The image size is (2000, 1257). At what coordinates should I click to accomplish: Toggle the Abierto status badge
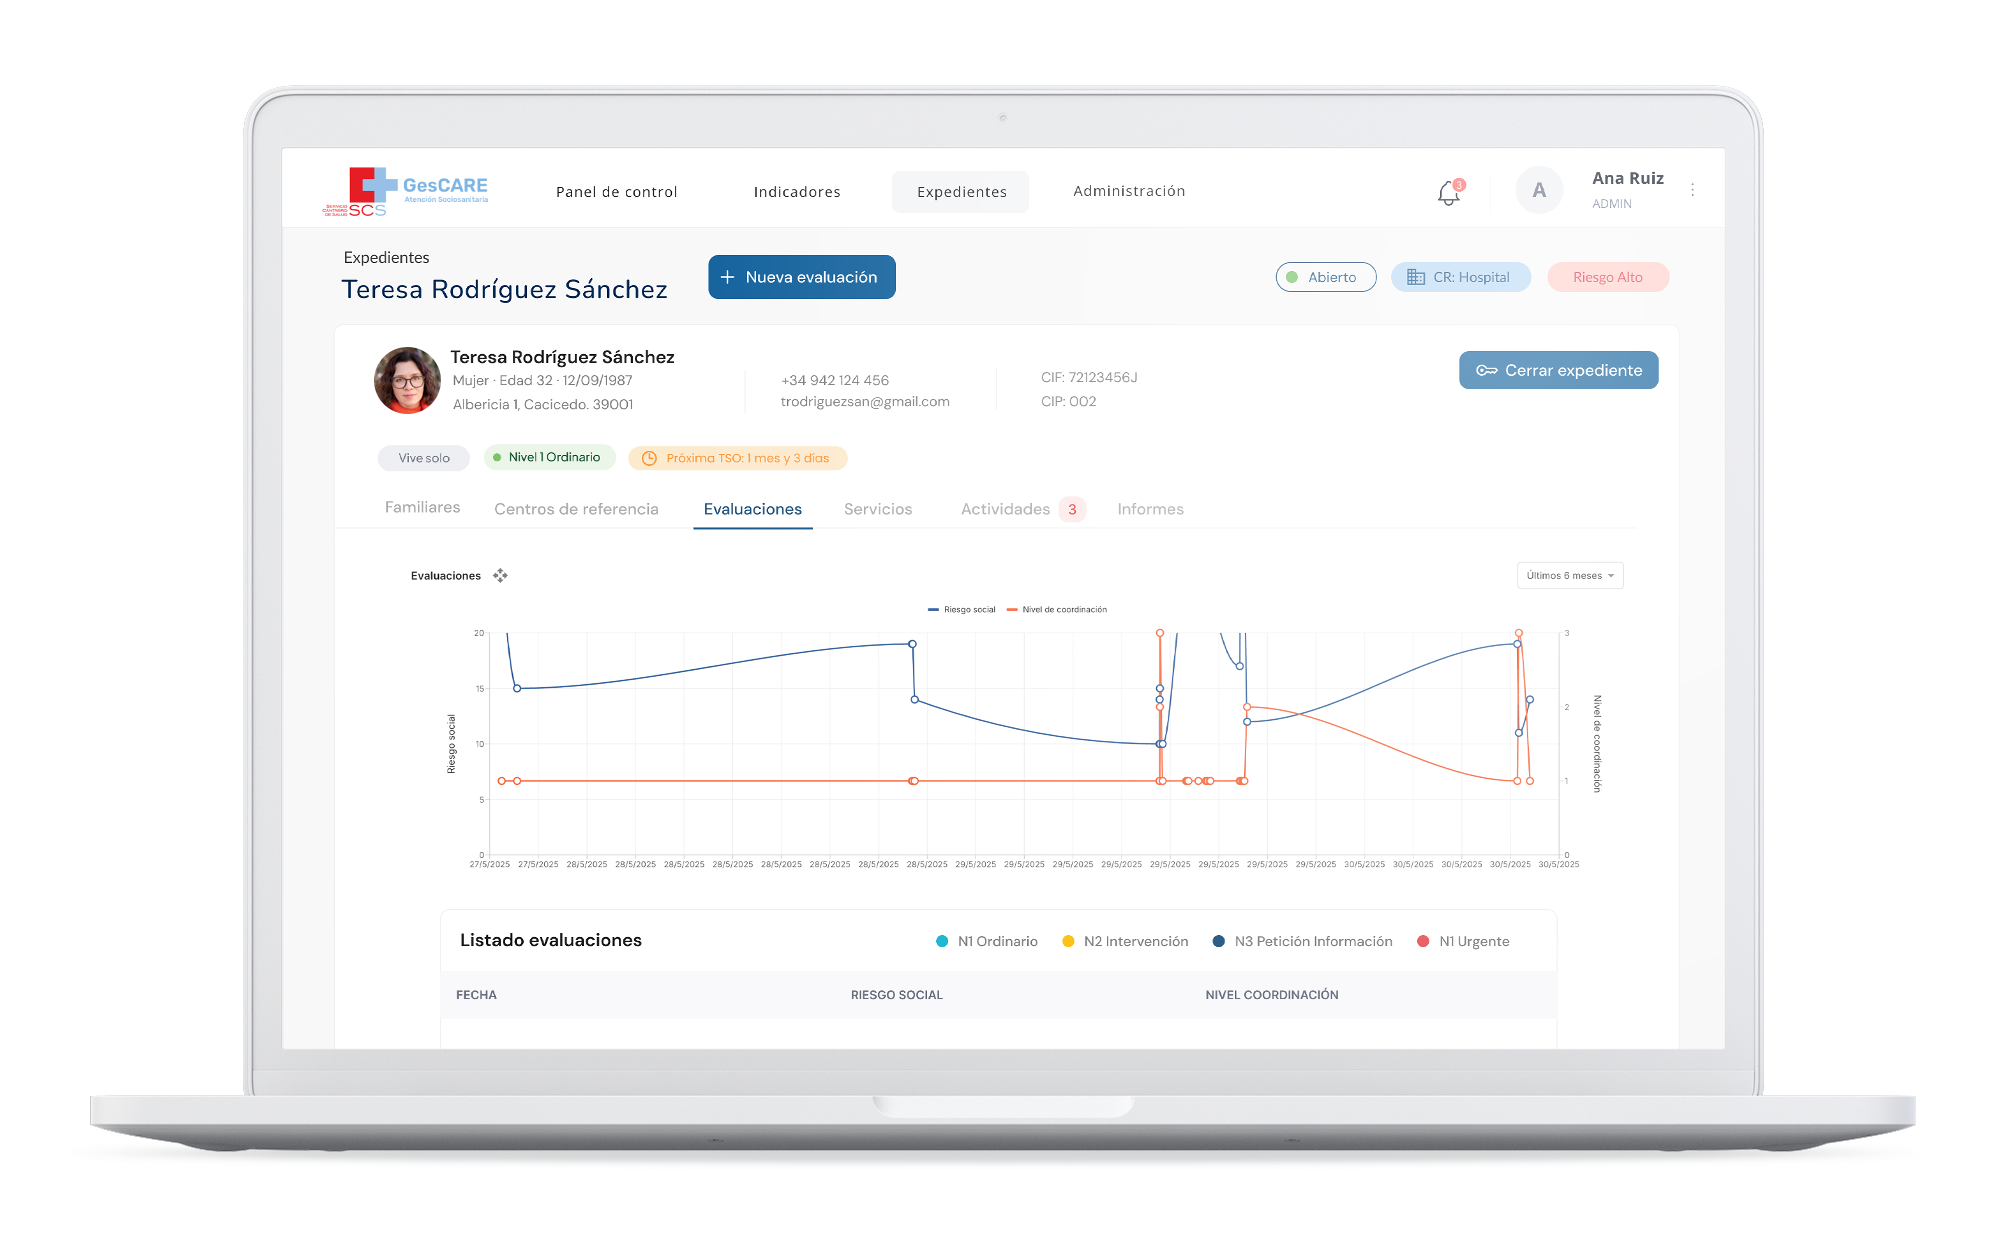coord(1325,277)
